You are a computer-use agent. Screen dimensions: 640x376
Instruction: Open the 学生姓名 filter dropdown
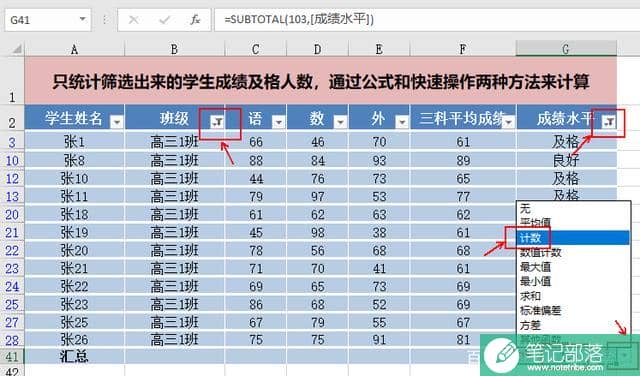coord(117,122)
